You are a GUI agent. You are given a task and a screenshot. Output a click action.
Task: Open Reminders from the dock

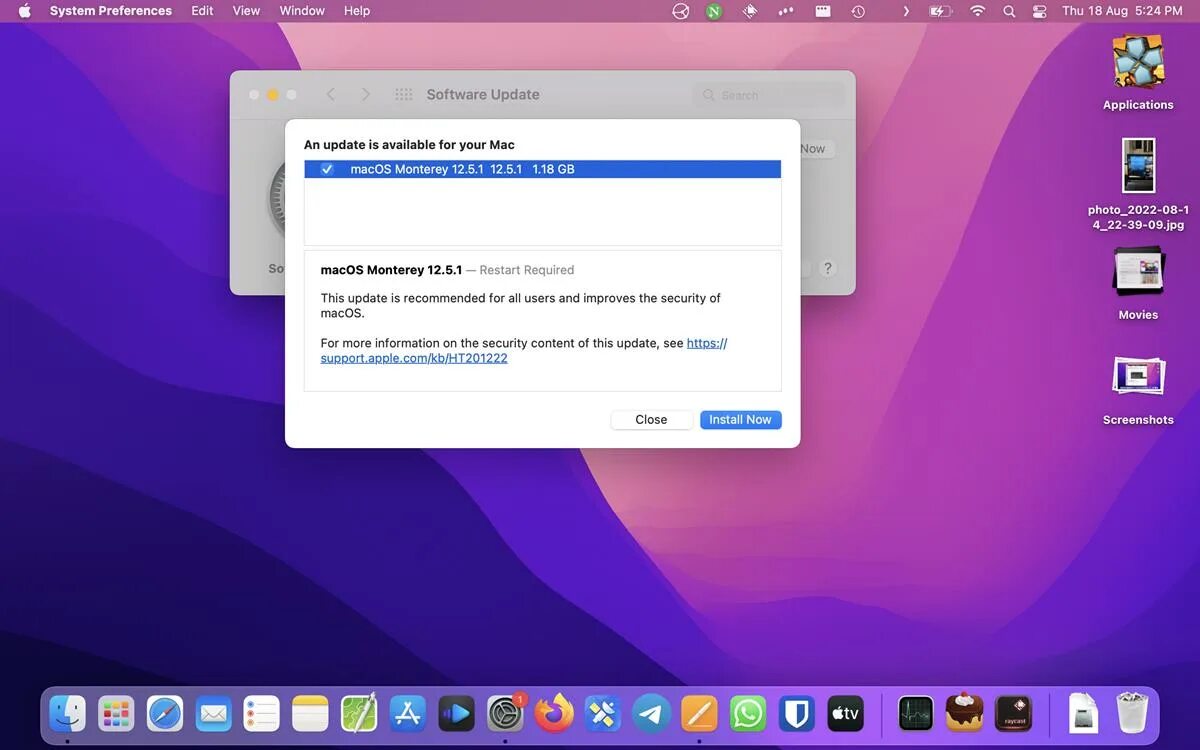(262, 713)
